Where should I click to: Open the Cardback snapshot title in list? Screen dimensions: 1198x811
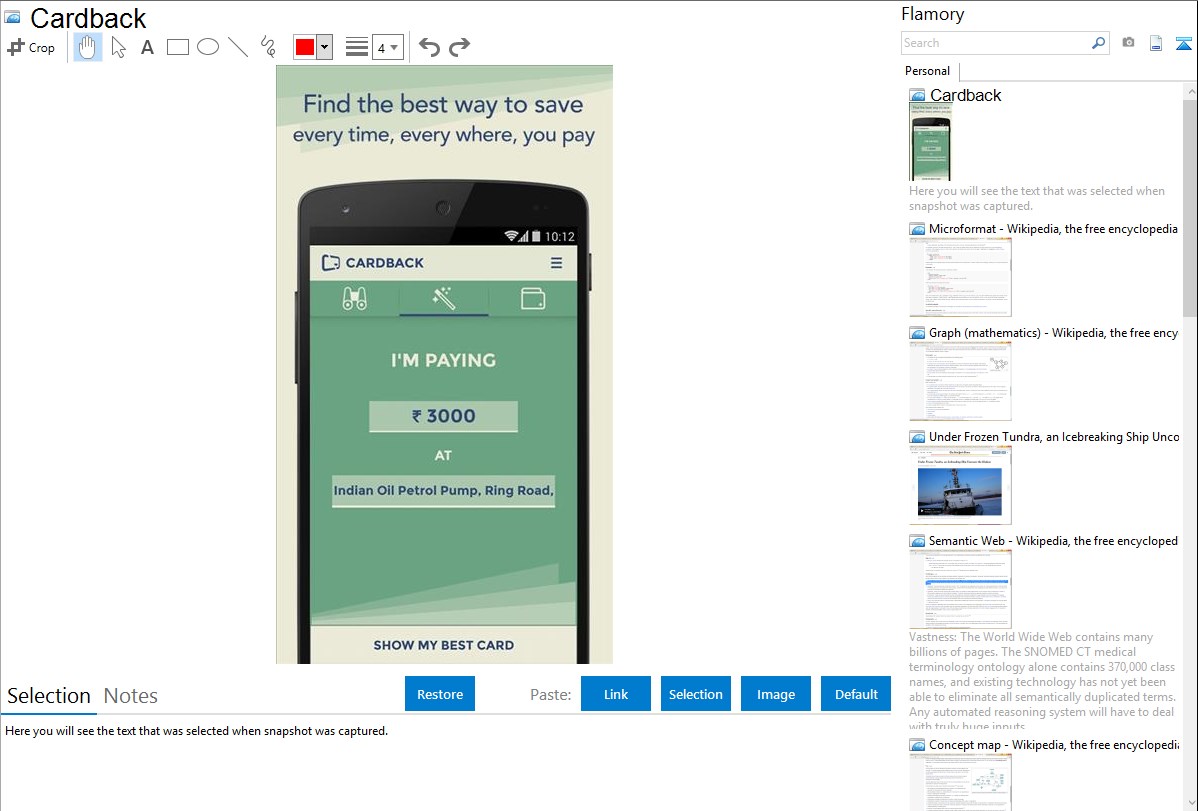[x=966, y=96]
